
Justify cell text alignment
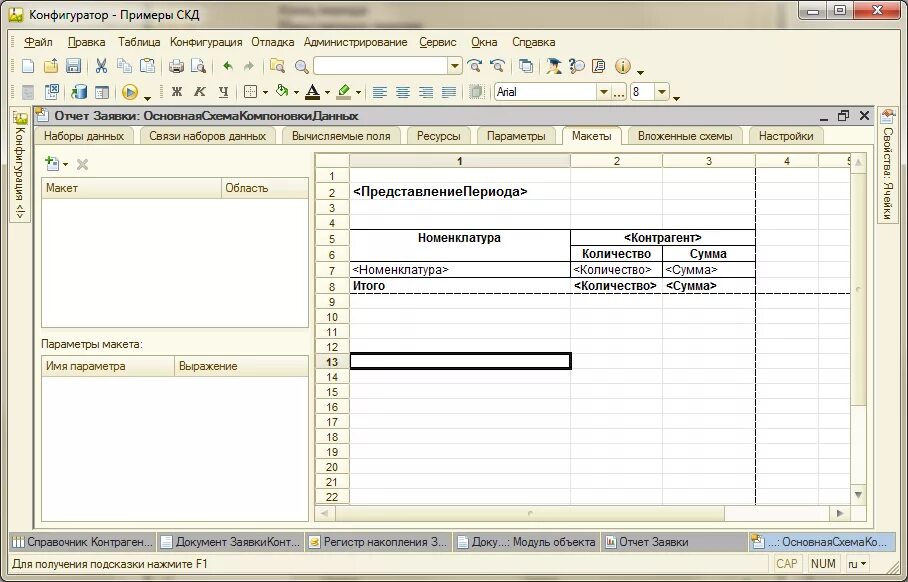click(449, 92)
